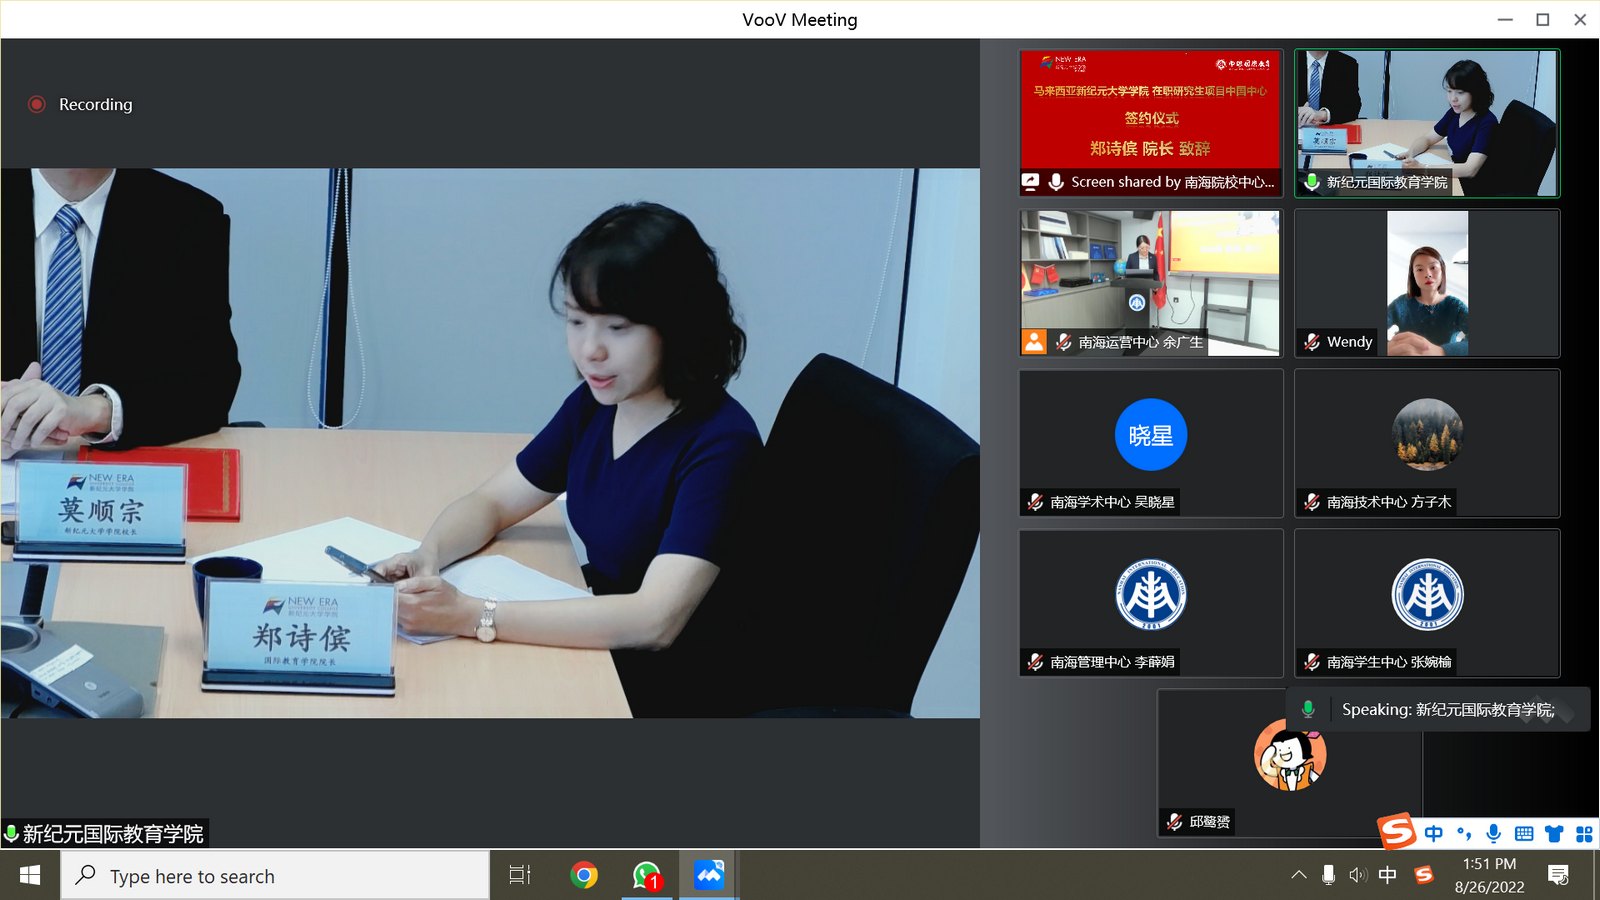
Task: Open Sogou toolbox grid icon
Action: tap(1584, 834)
